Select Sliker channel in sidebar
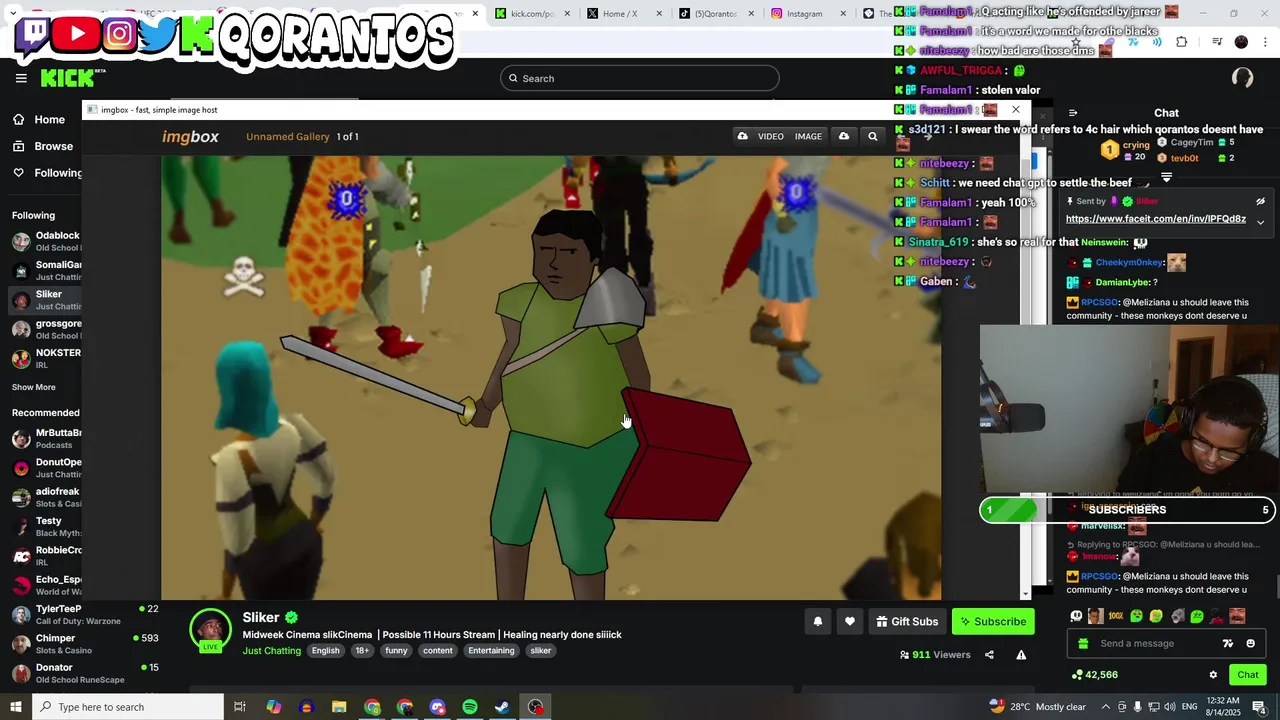 click(x=46, y=300)
